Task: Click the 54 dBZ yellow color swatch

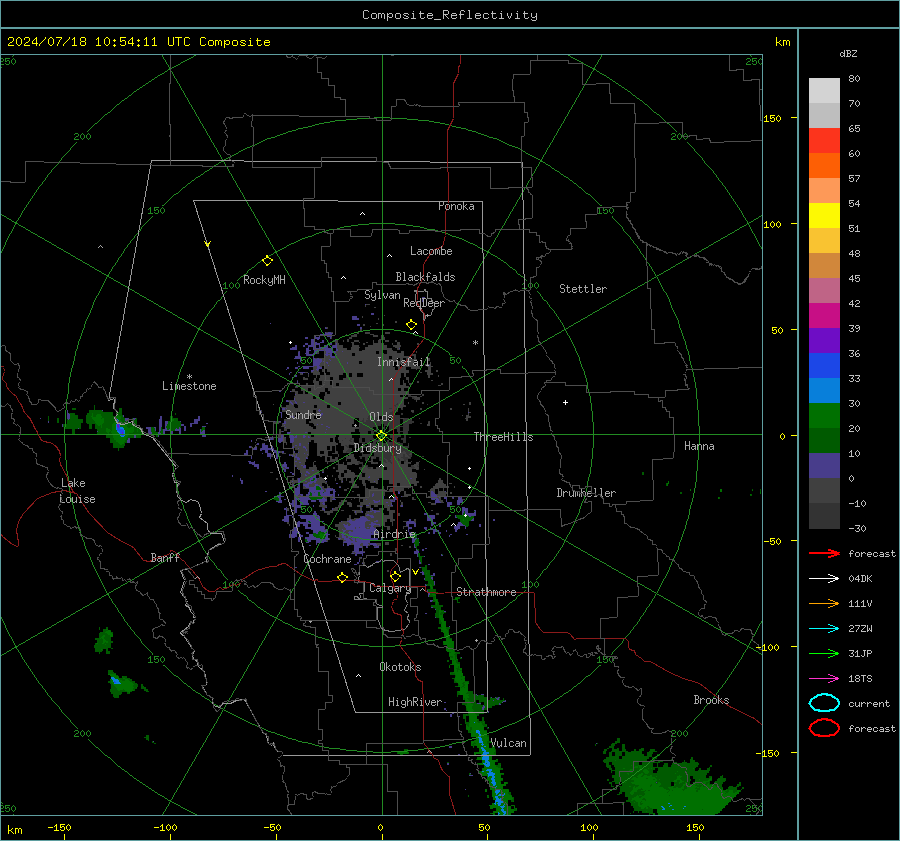Action: click(x=824, y=215)
